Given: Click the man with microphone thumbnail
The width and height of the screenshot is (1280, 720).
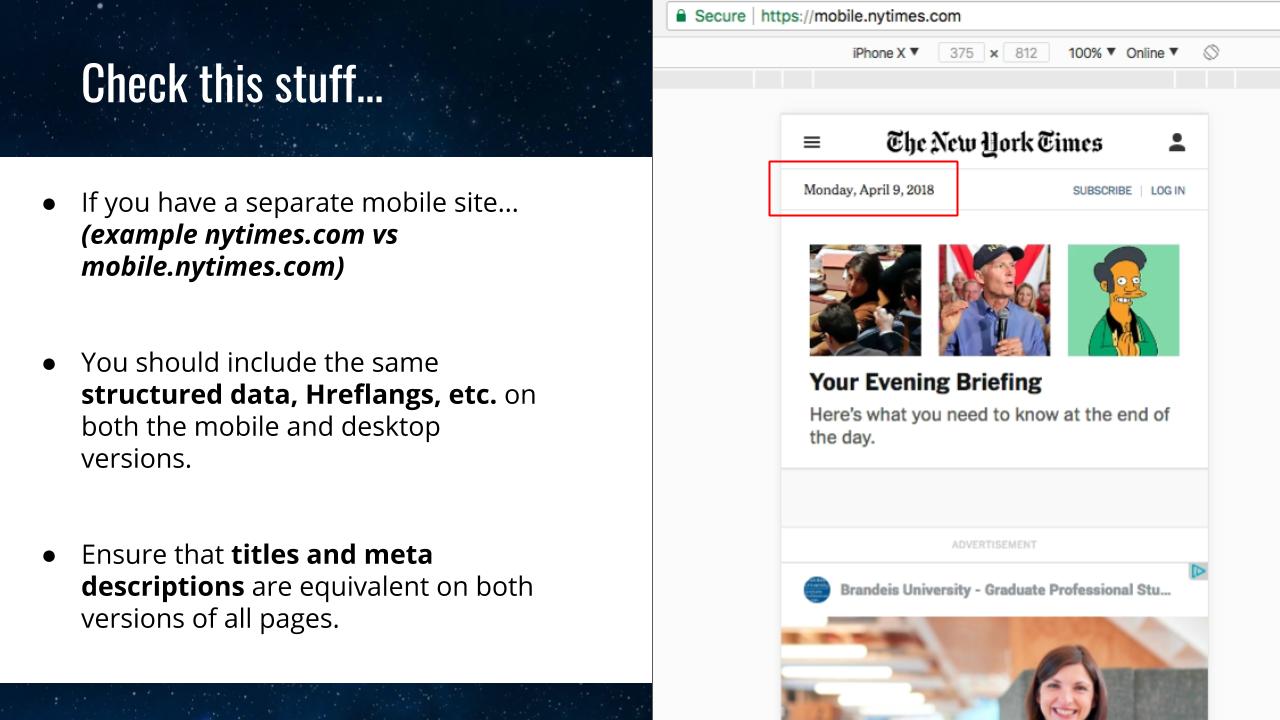Looking at the screenshot, I should point(994,300).
